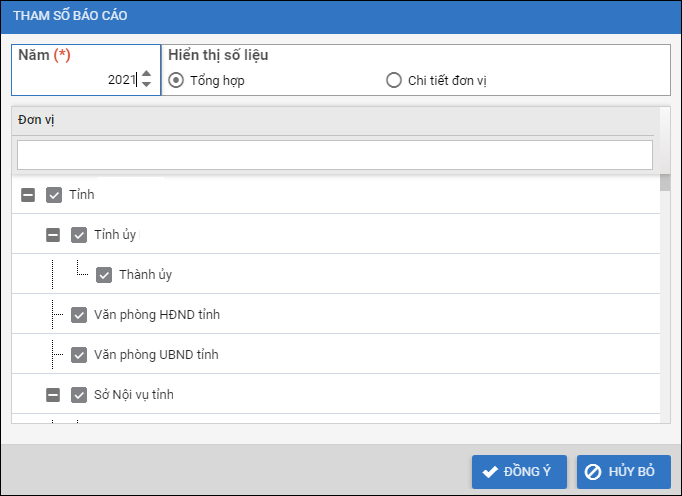
Task: Collapse the Tỉnh ủy tree node
Action: (x=54, y=235)
